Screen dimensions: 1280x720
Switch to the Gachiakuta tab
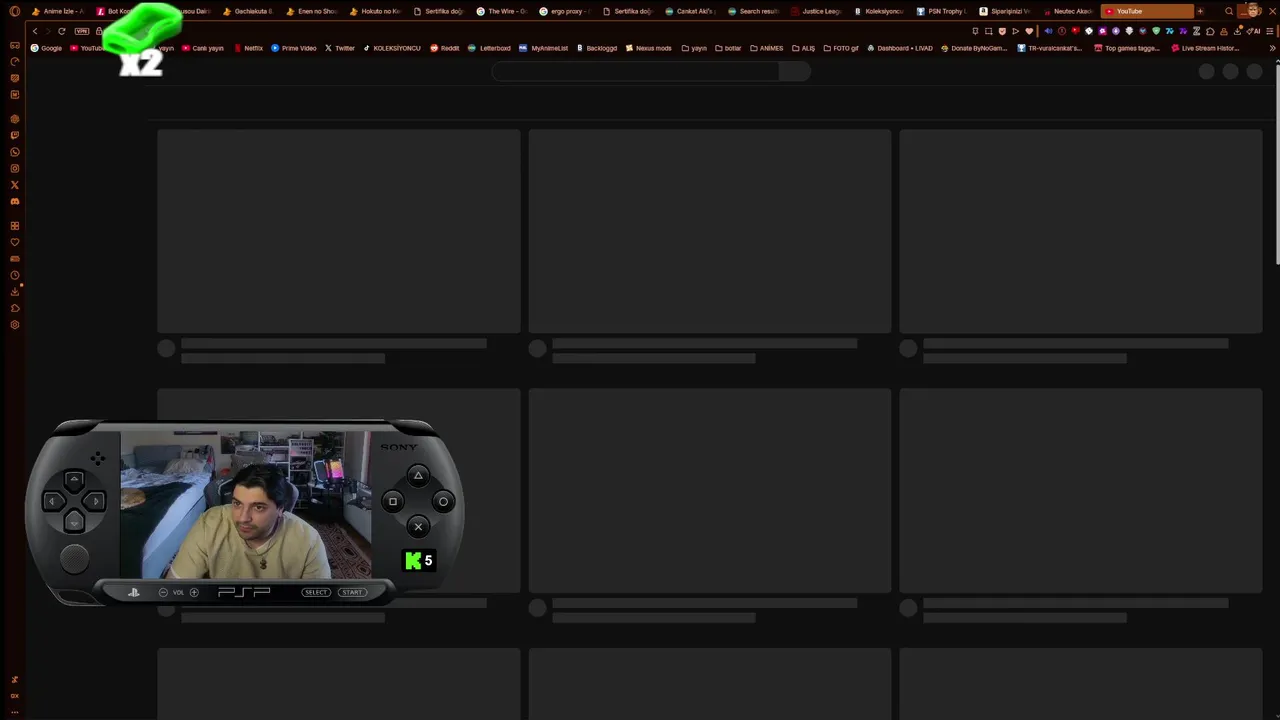[248, 11]
